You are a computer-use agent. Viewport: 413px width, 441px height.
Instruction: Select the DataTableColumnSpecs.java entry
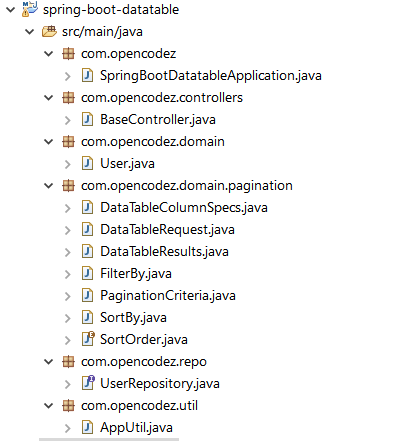pyautogui.click(x=184, y=208)
